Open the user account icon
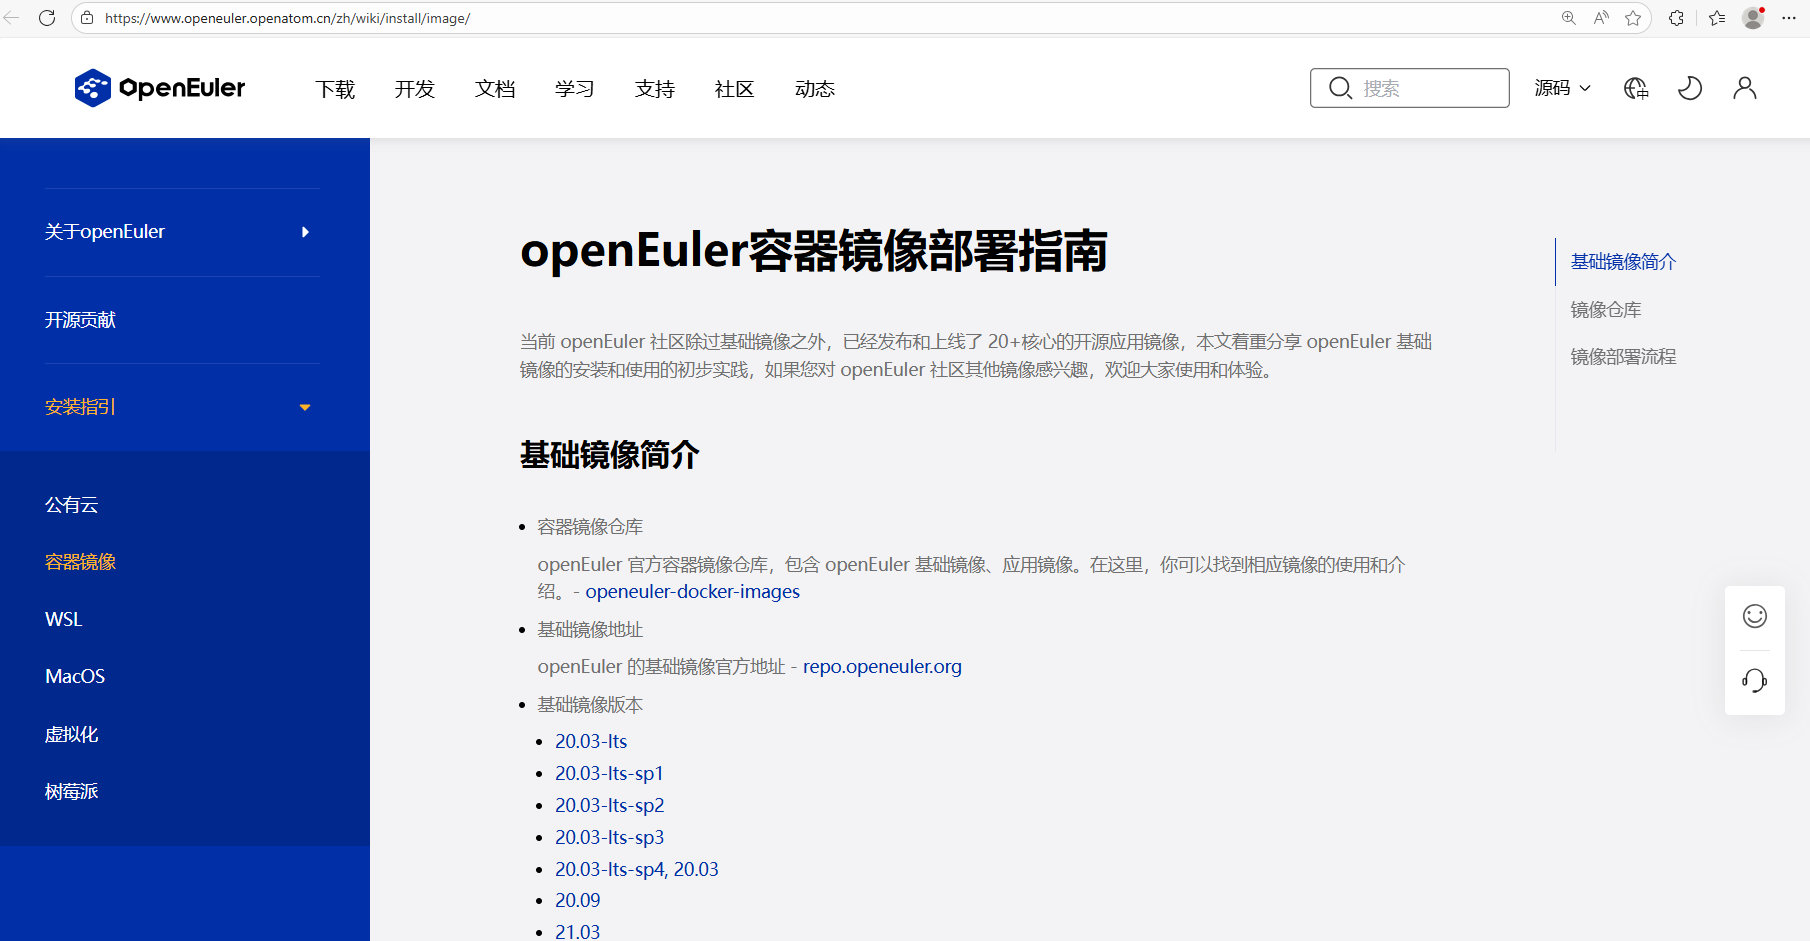Image resolution: width=1810 pixels, height=941 pixels. [1744, 88]
